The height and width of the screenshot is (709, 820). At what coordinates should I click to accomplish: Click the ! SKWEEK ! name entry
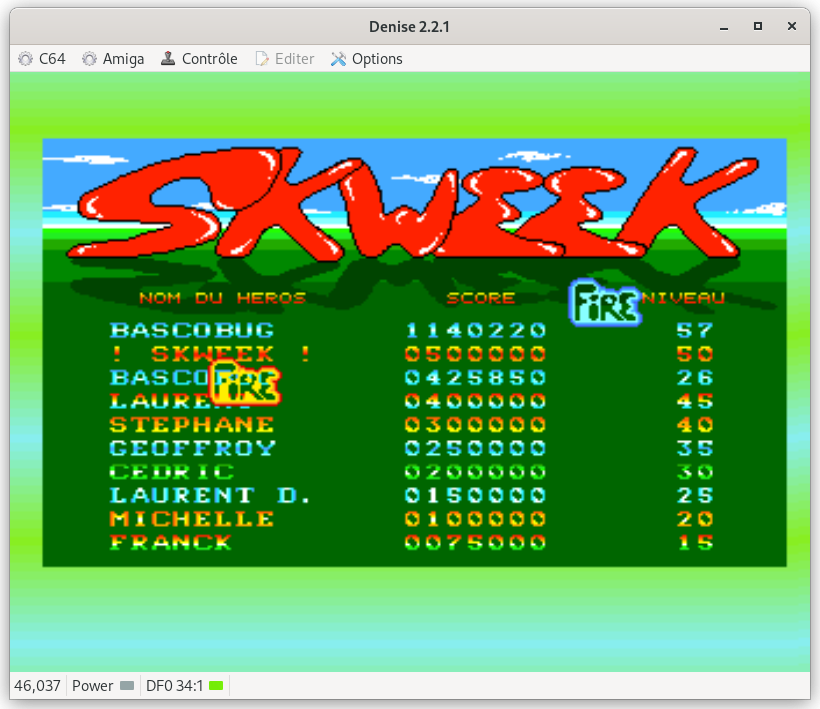click(x=211, y=354)
